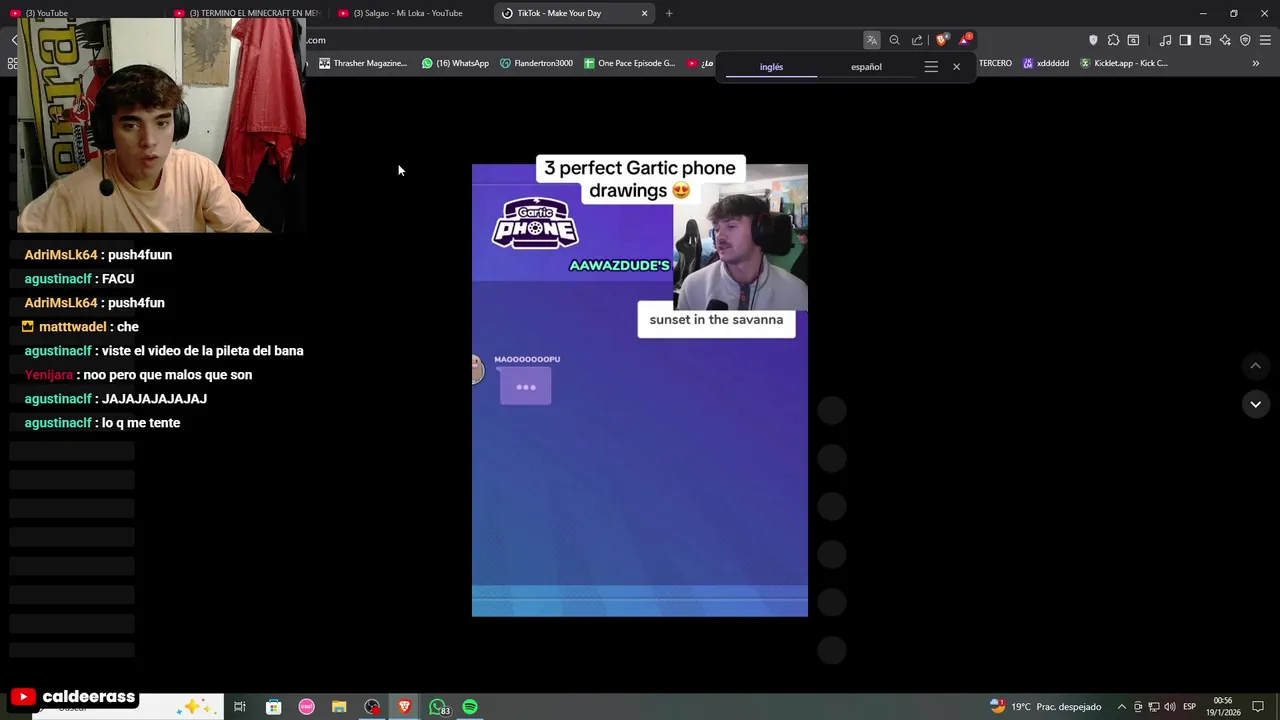1280x720 pixels.
Task: Open File Explorer from taskbar
Action: pos(339,707)
